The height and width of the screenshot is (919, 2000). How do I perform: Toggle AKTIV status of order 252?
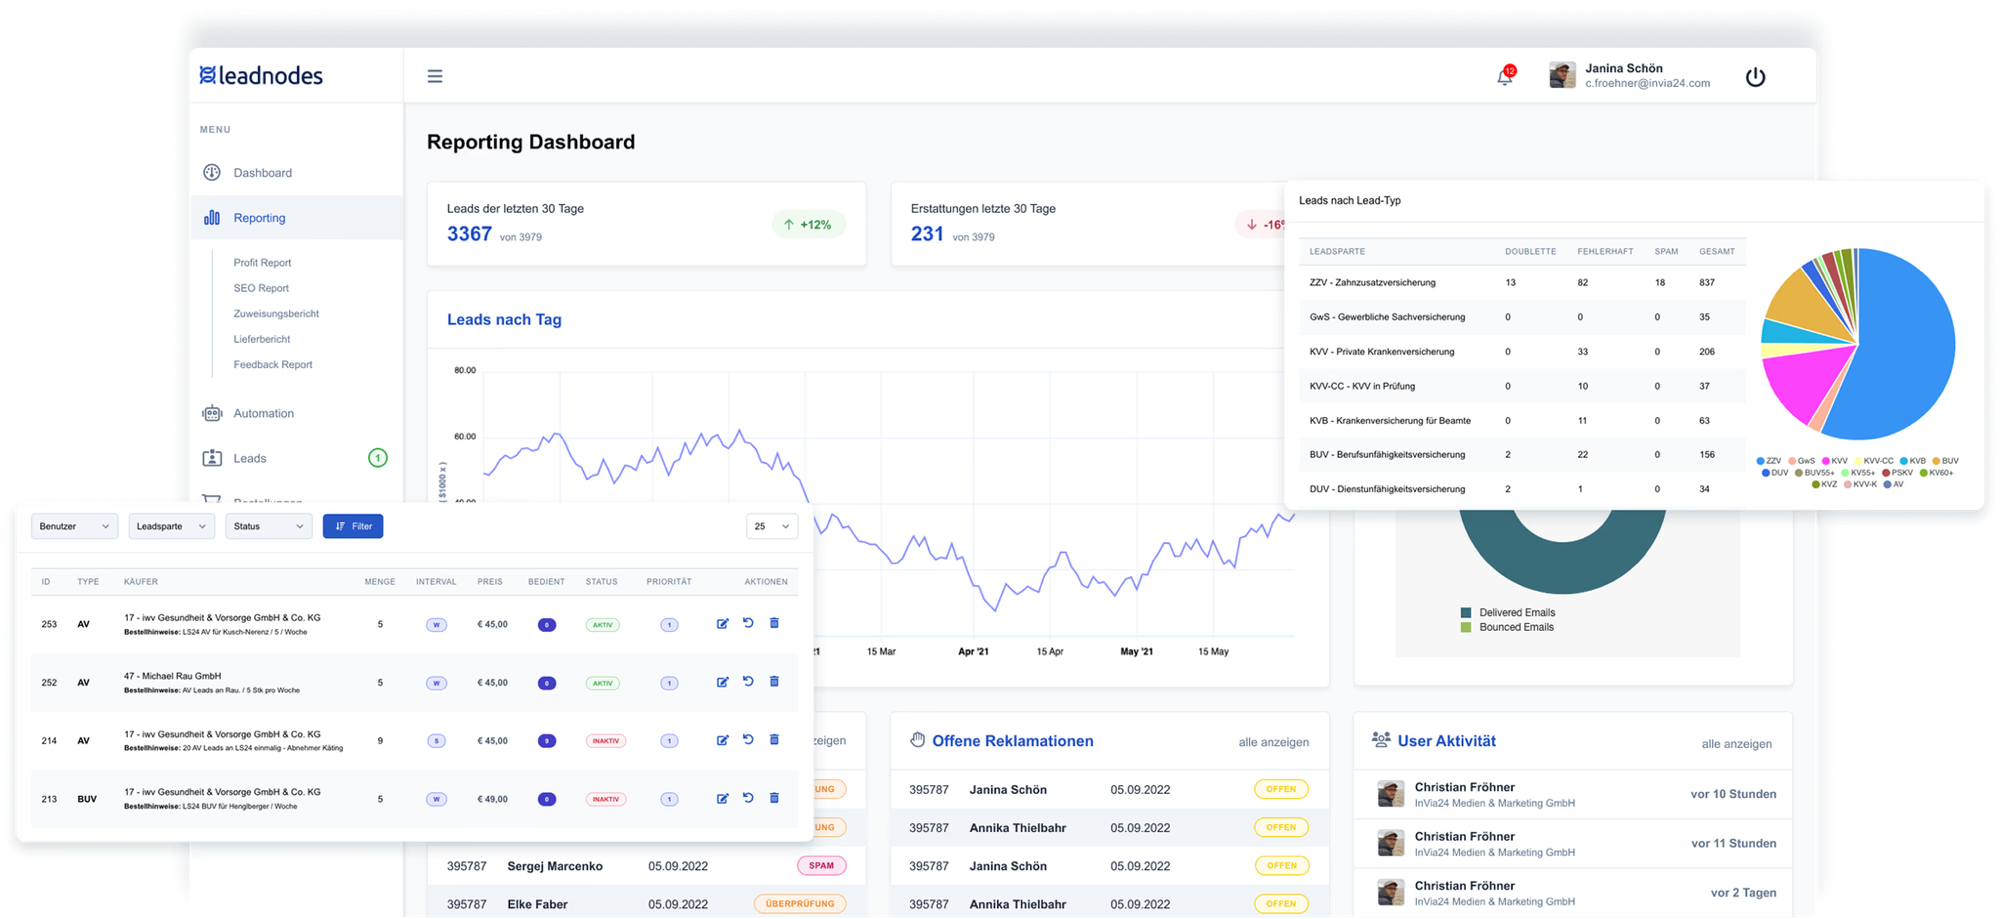coord(602,683)
